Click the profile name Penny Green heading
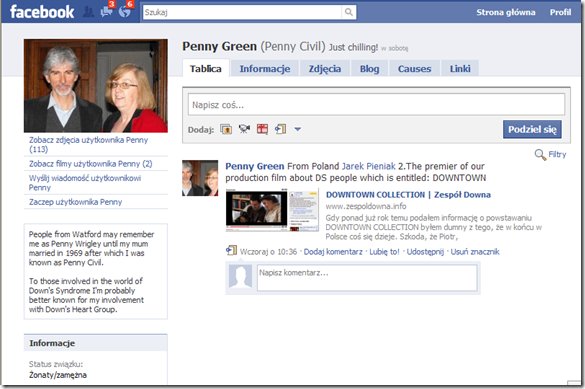This screenshot has height=389, width=585. pos(219,46)
